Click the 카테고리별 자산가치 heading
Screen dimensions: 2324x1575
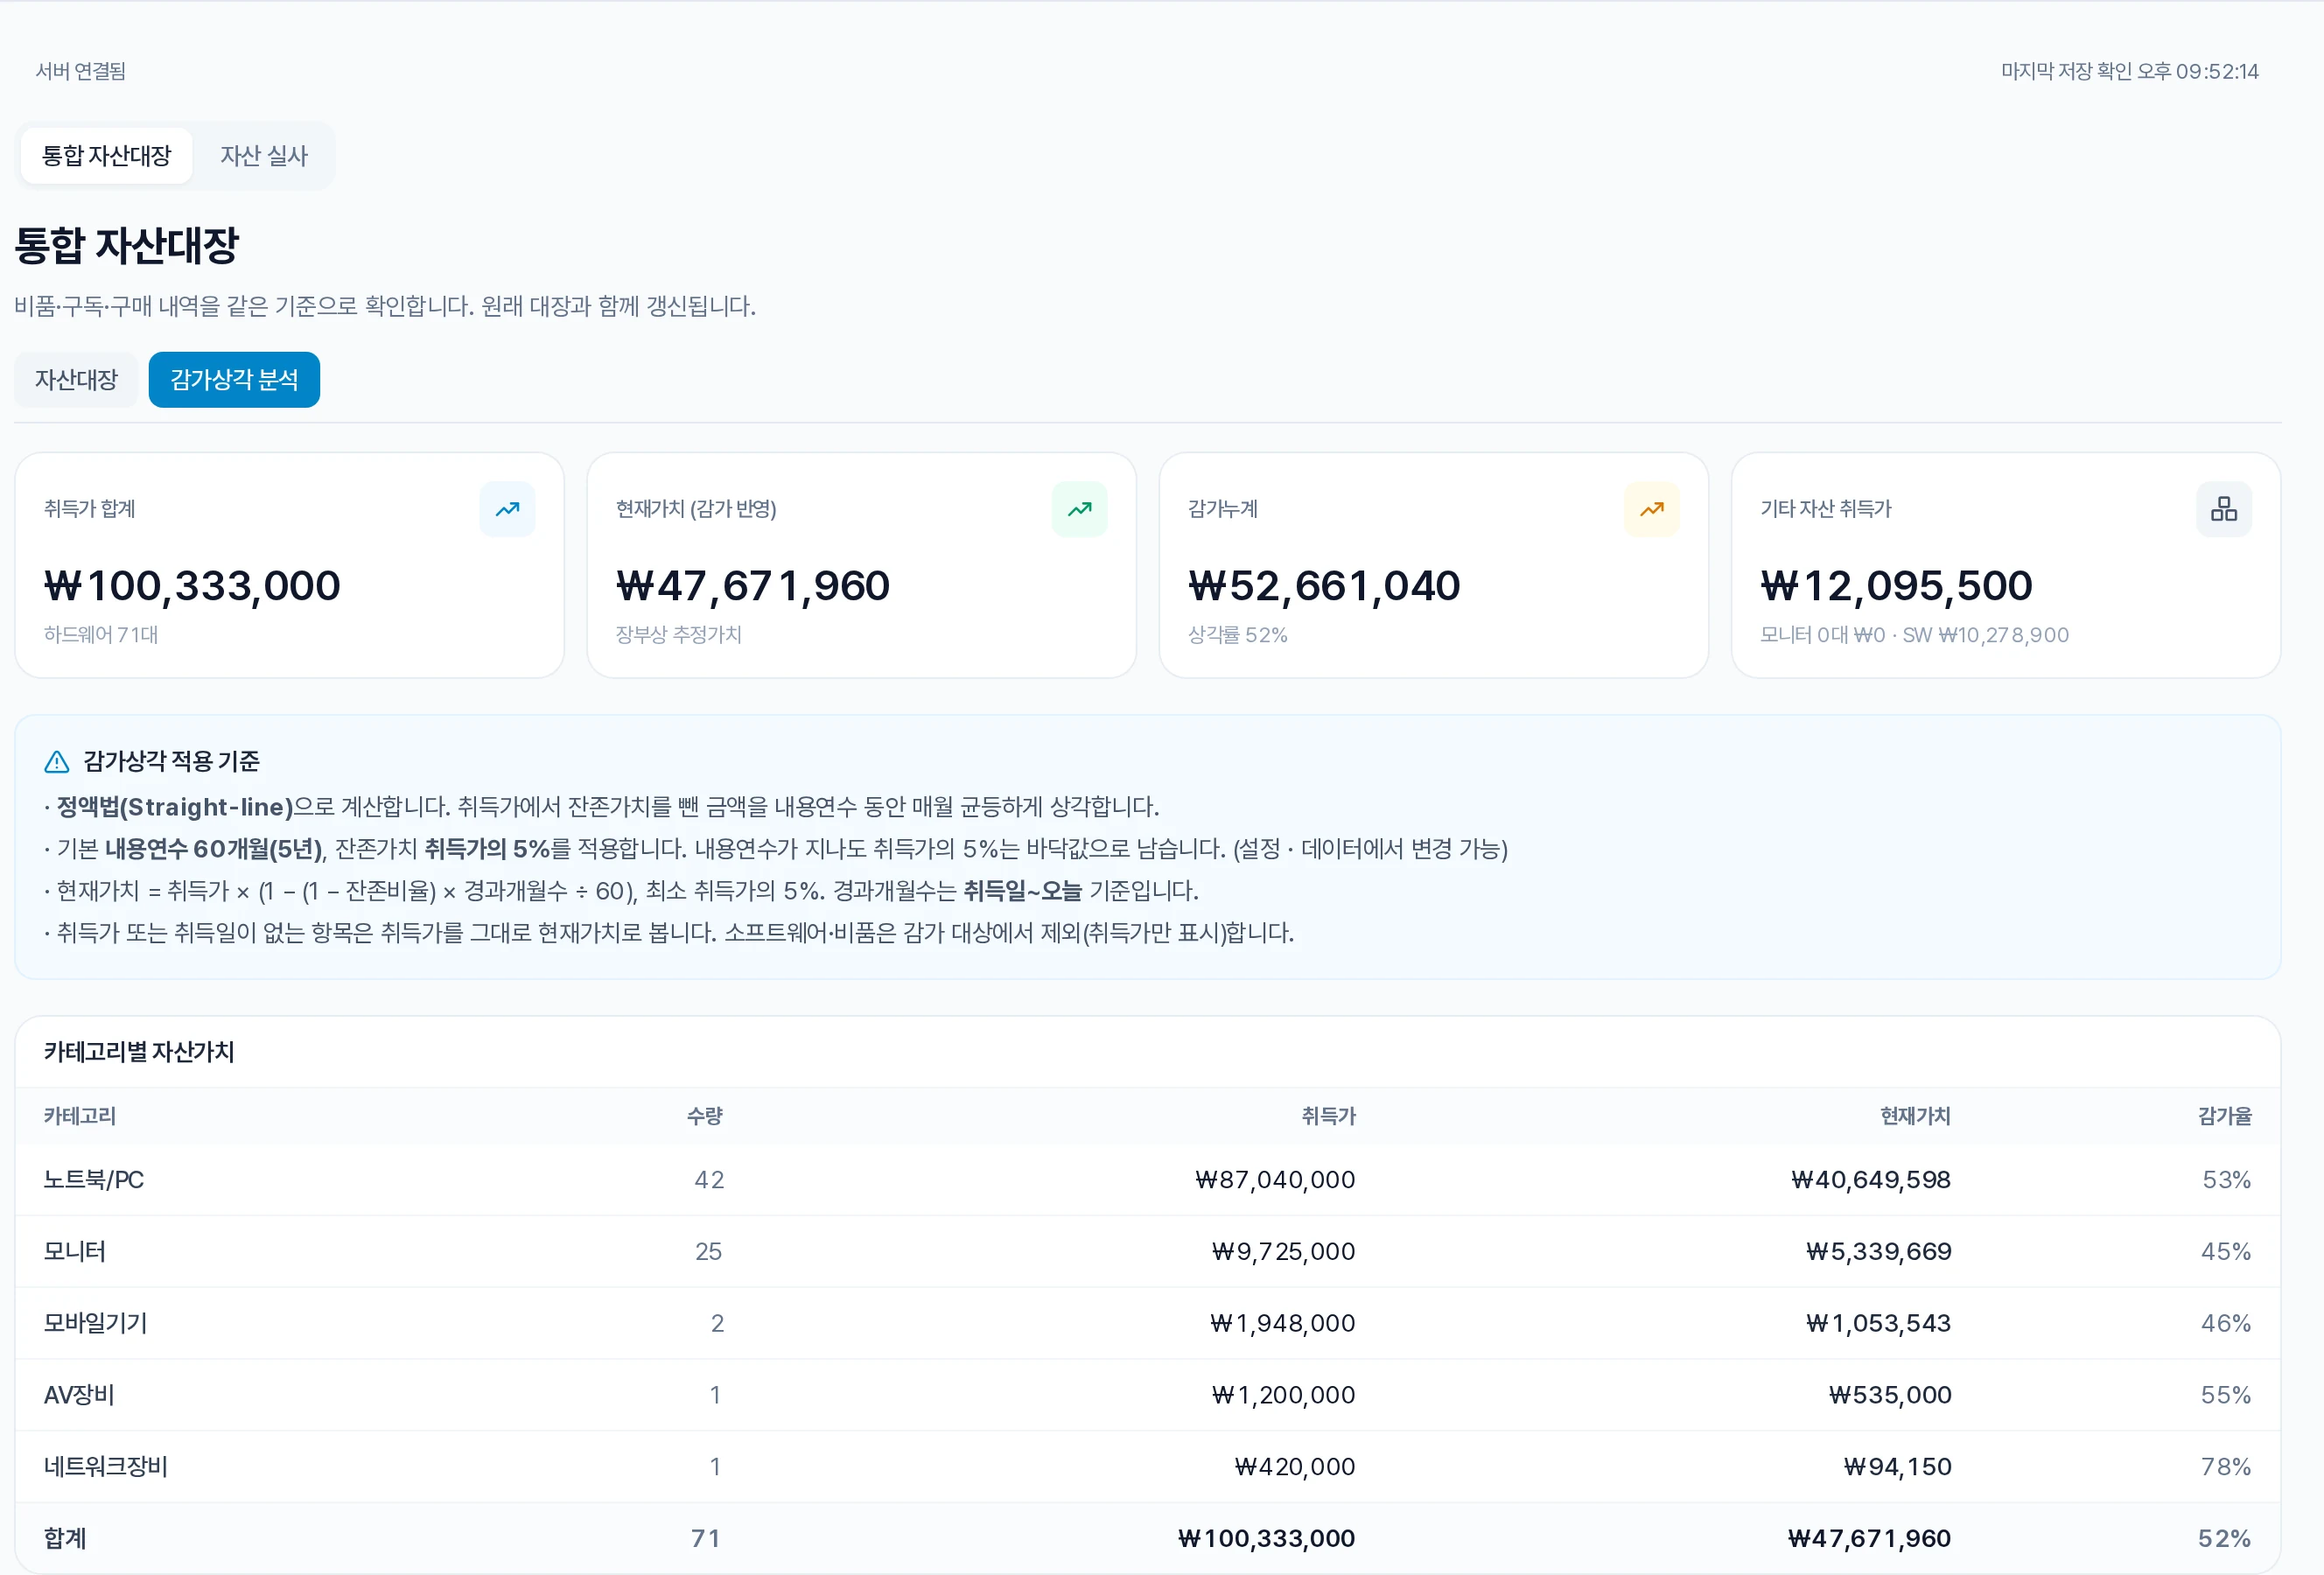[139, 1052]
